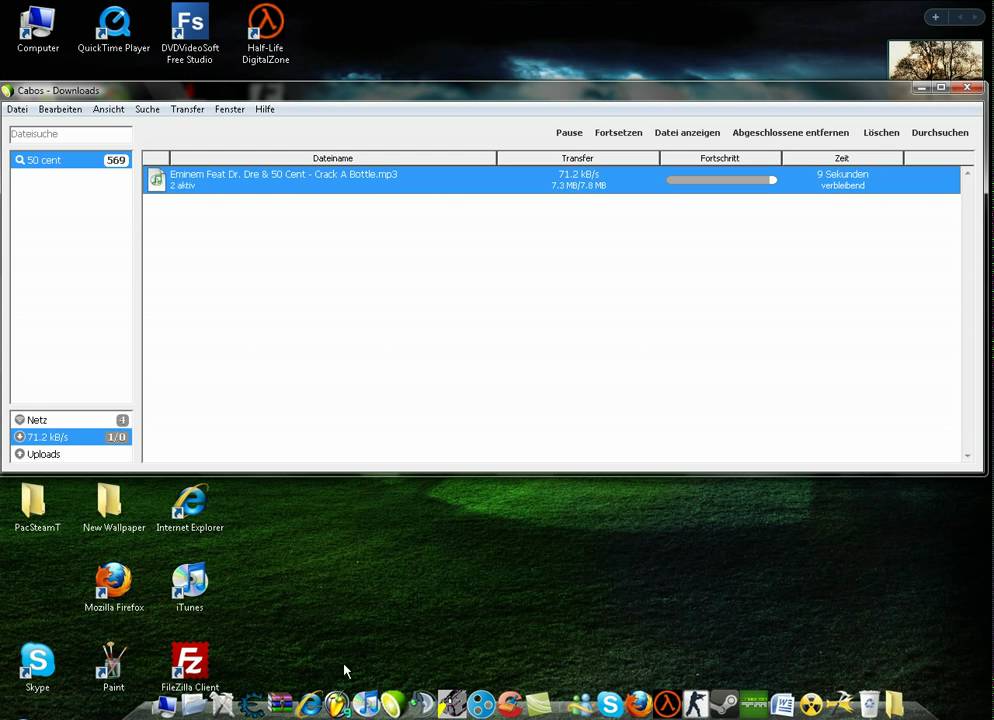994x720 pixels.
Task: Click the radioactive symbol dock icon
Action: 811,704
